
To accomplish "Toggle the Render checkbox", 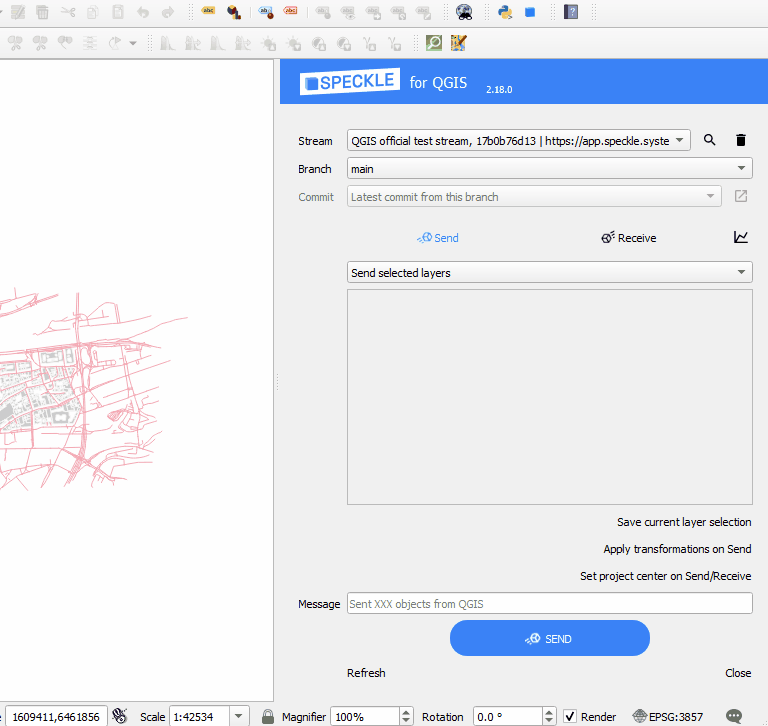I will pyautogui.click(x=570, y=716).
